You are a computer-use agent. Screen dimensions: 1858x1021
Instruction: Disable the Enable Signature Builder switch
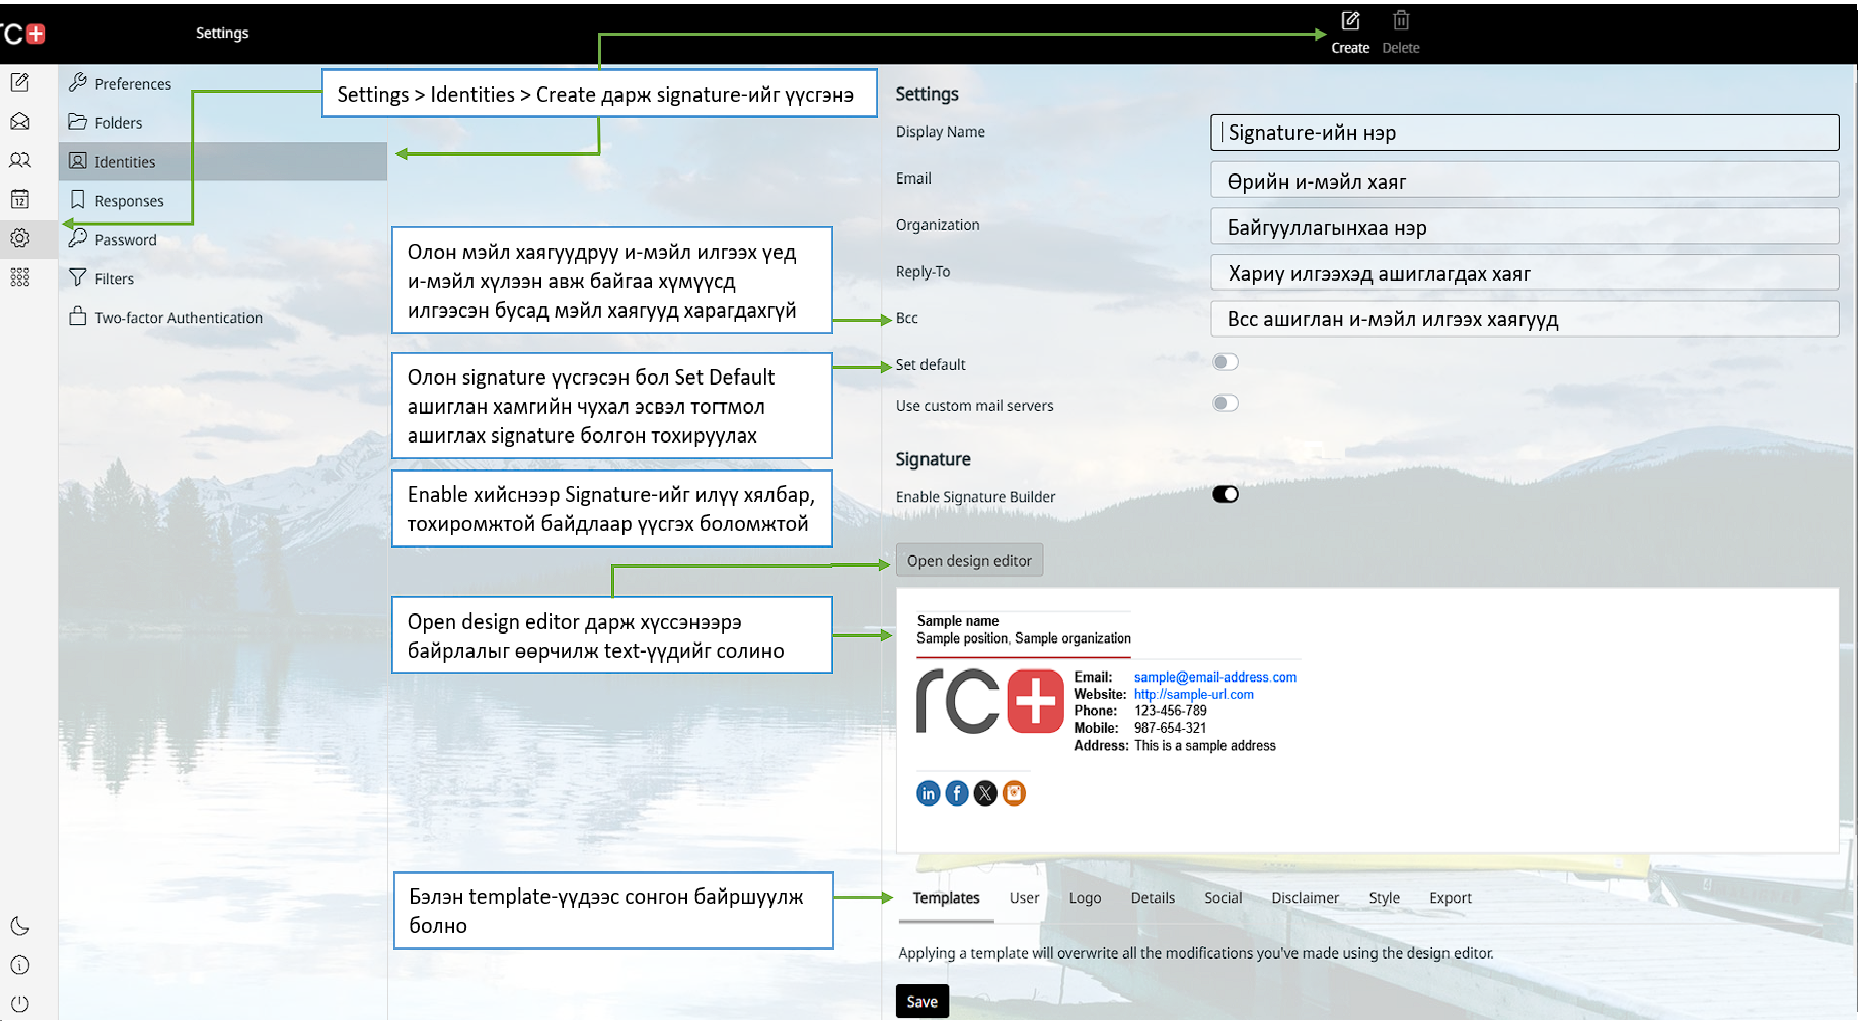point(1225,494)
